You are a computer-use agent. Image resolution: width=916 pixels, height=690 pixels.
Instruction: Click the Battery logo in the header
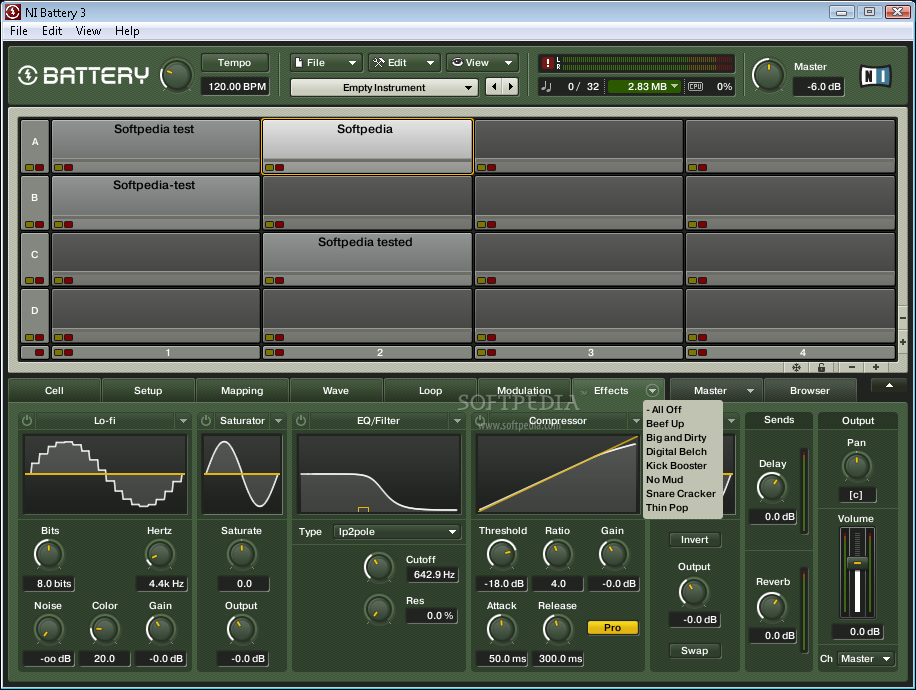coord(83,75)
